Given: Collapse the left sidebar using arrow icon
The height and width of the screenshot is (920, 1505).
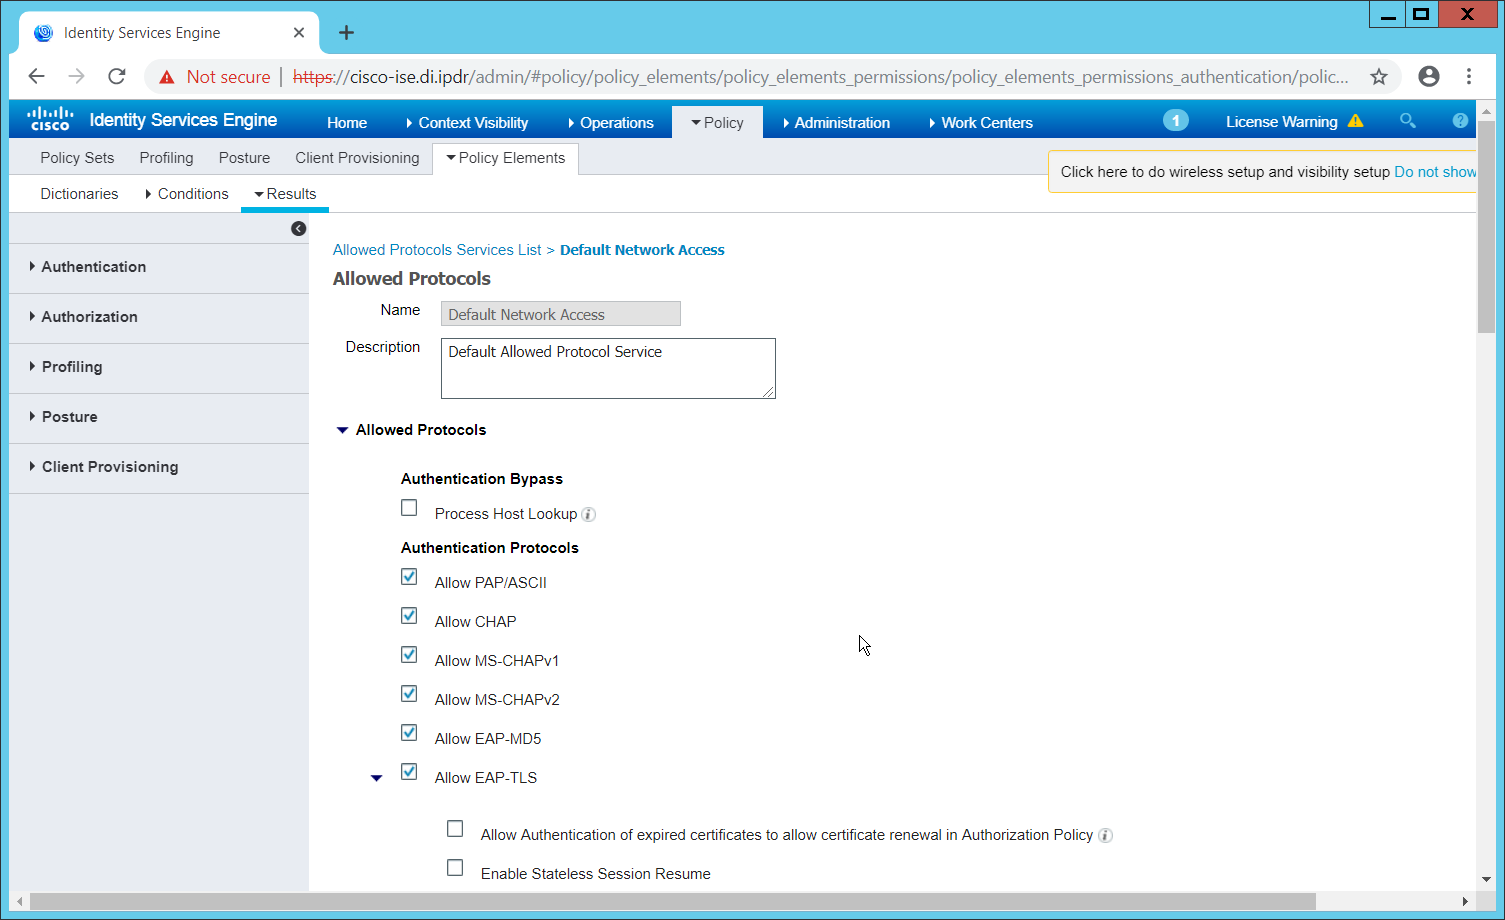Looking at the screenshot, I should [x=298, y=229].
